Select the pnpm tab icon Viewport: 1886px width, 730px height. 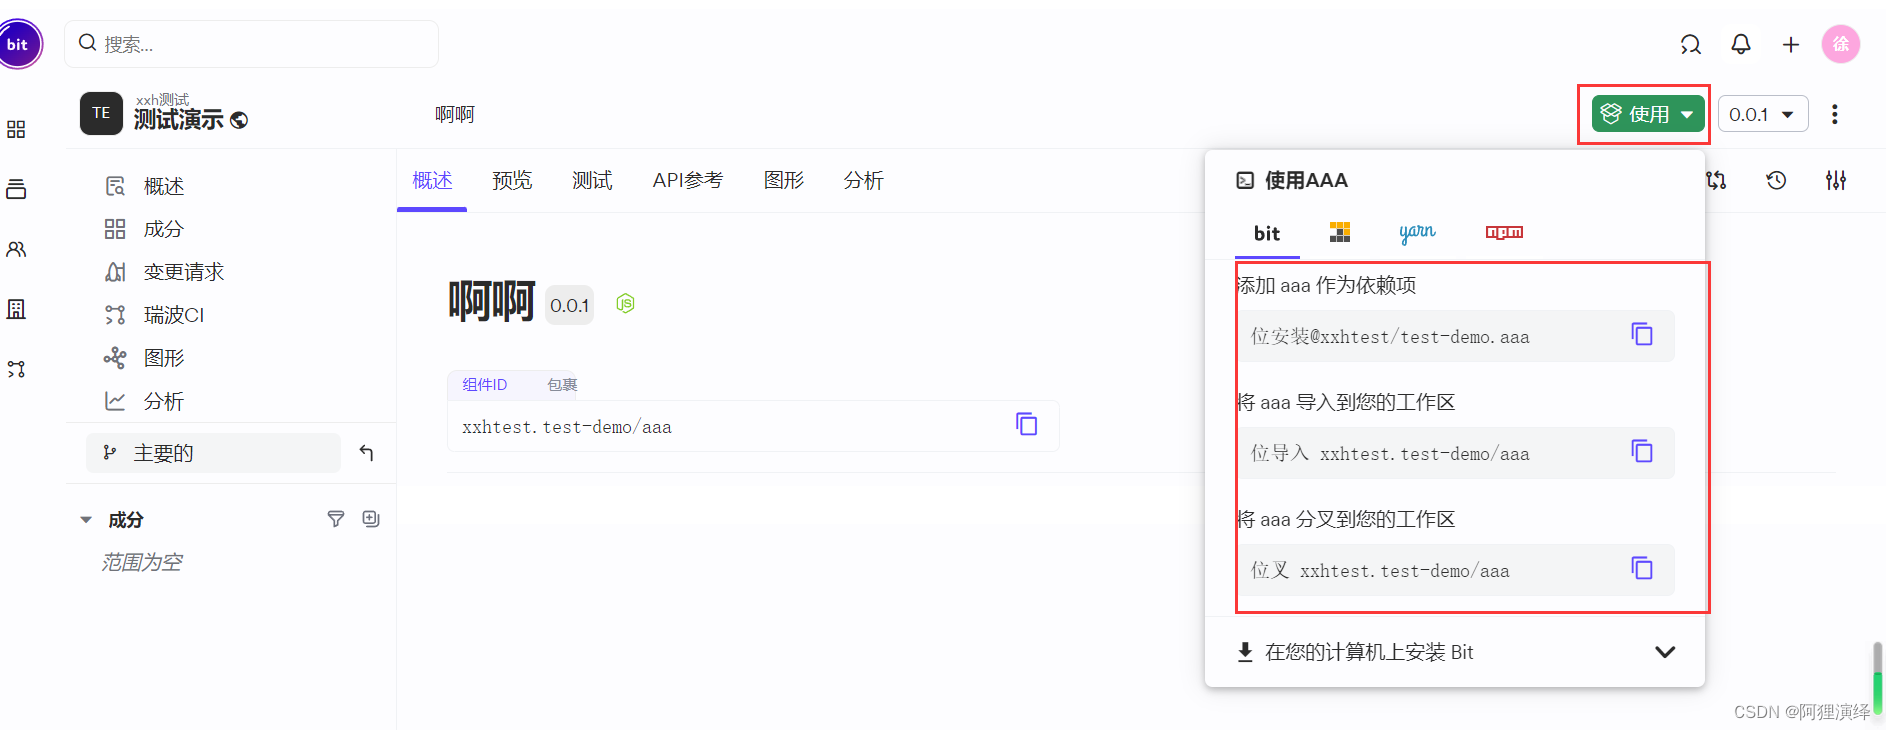1340,232
